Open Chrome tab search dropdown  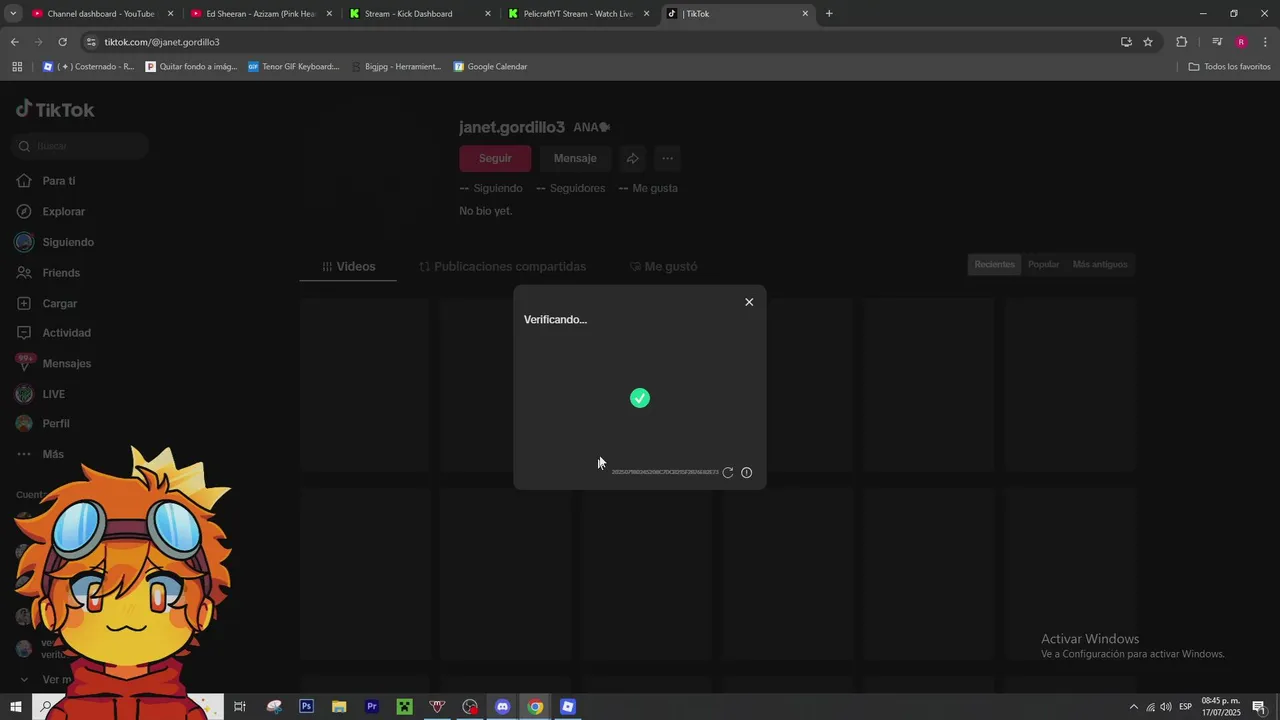(x=13, y=14)
